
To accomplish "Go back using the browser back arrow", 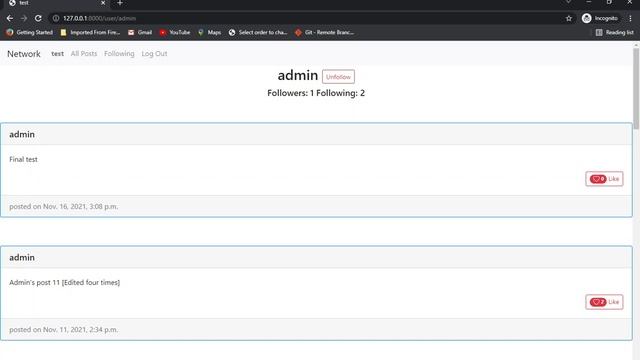I will click(x=10, y=18).
